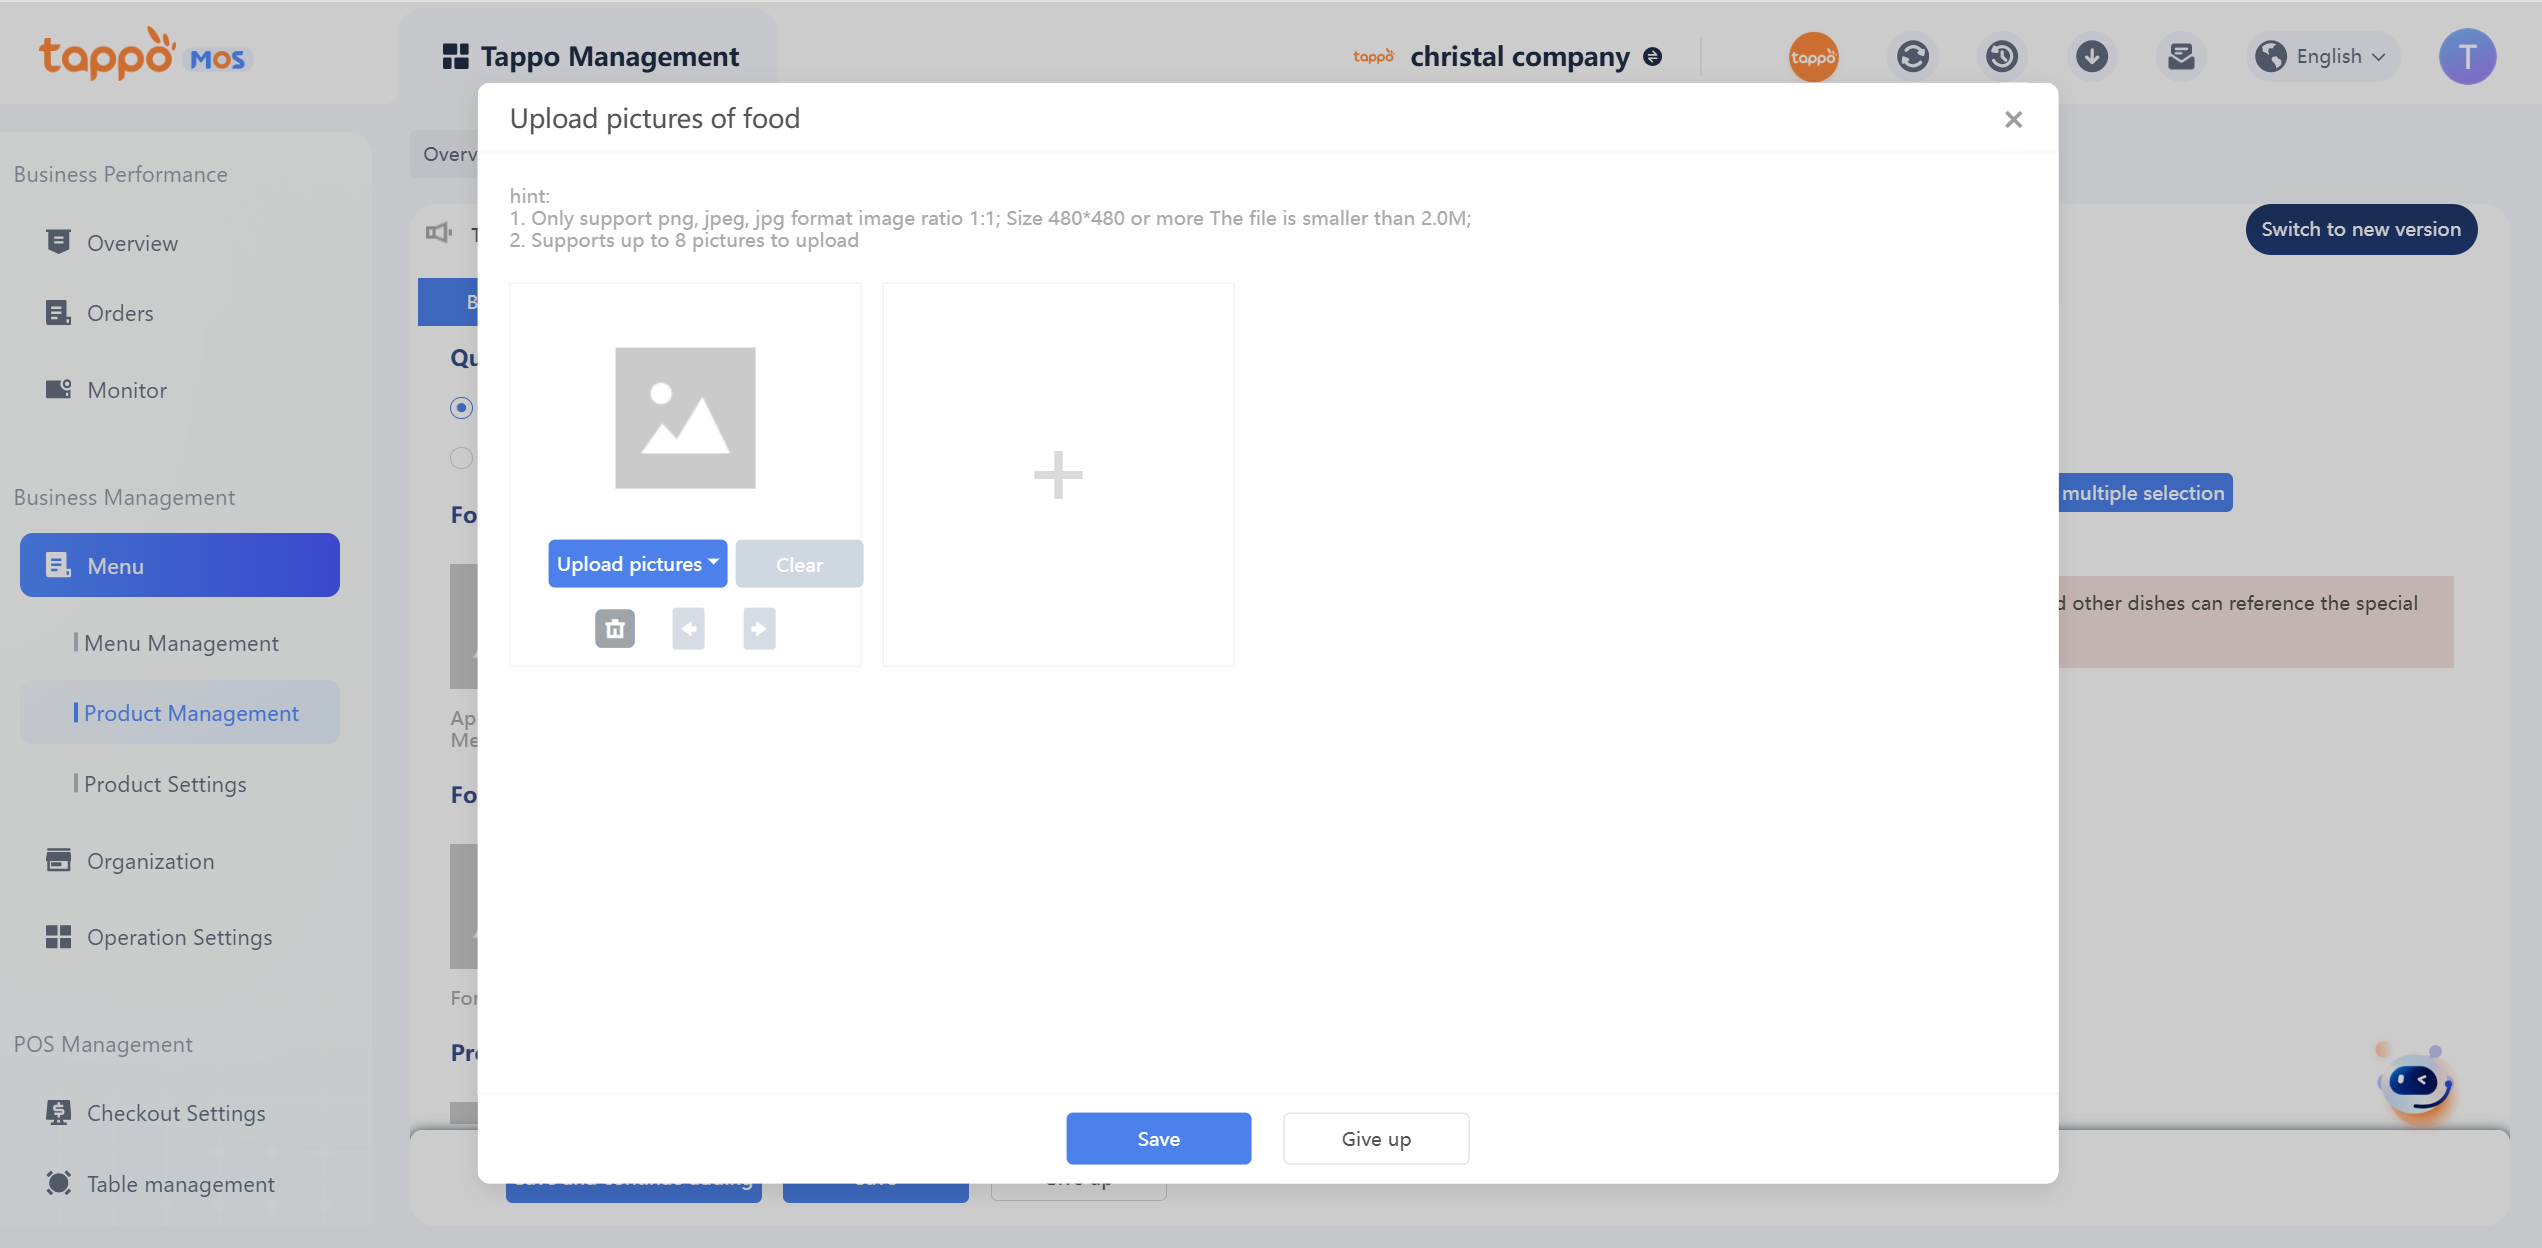Select the second unselected radio button
This screenshot has height=1248, width=2542.
pyautogui.click(x=461, y=458)
